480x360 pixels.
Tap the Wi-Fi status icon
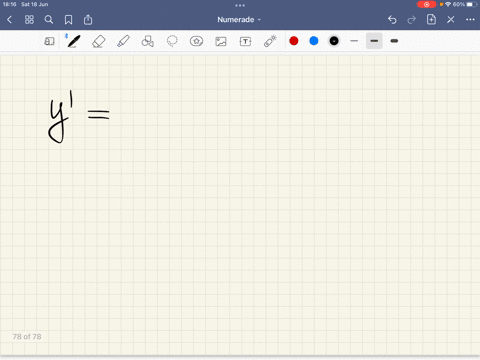pos(448,4)
